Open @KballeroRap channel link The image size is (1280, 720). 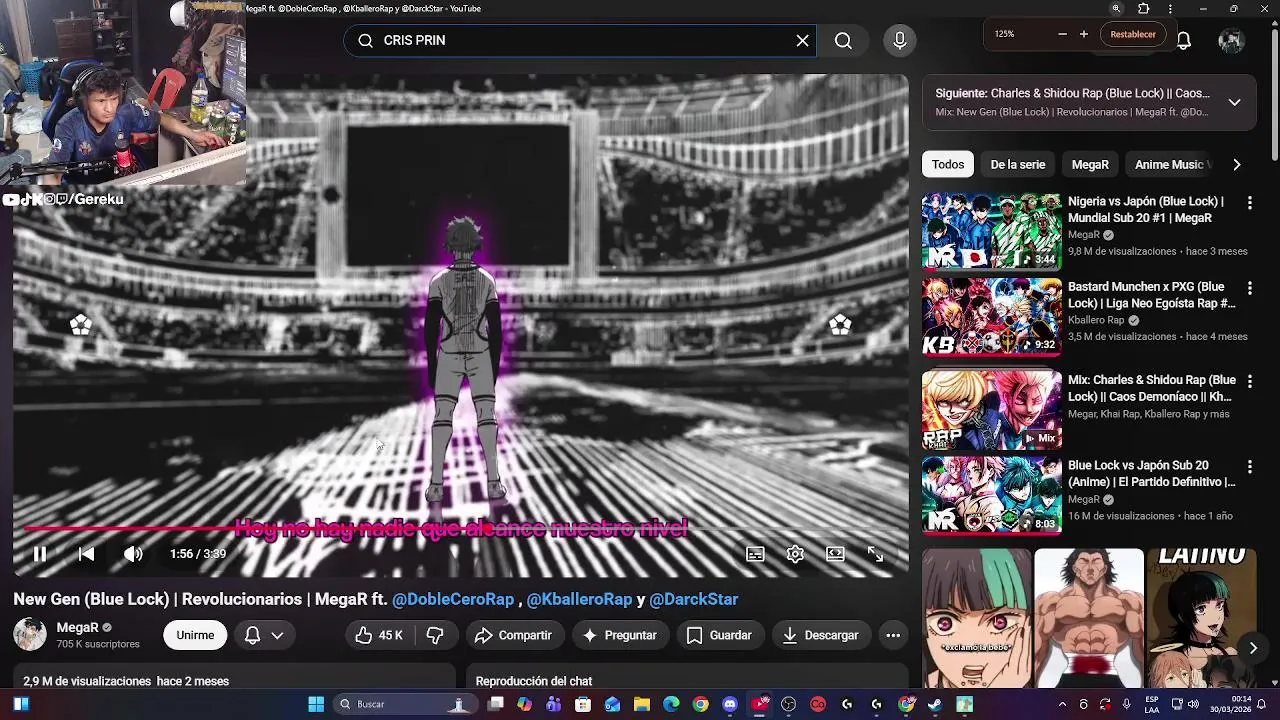[580, 599]
